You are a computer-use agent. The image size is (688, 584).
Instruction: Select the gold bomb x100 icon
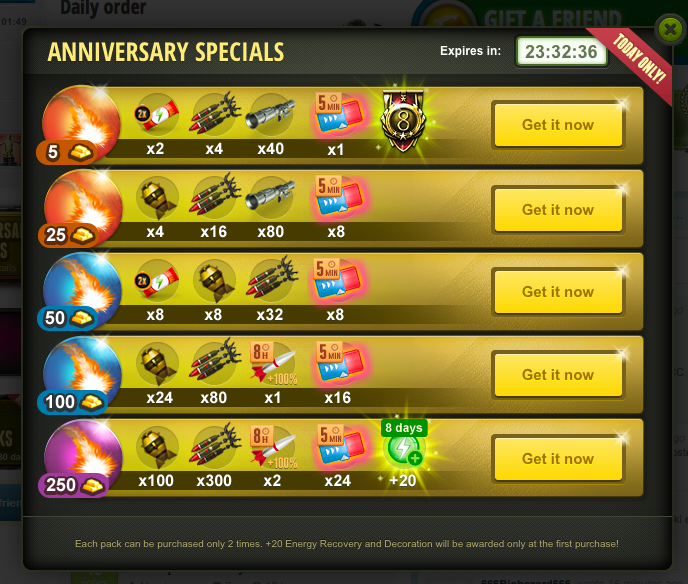click(x=157, y=448)
